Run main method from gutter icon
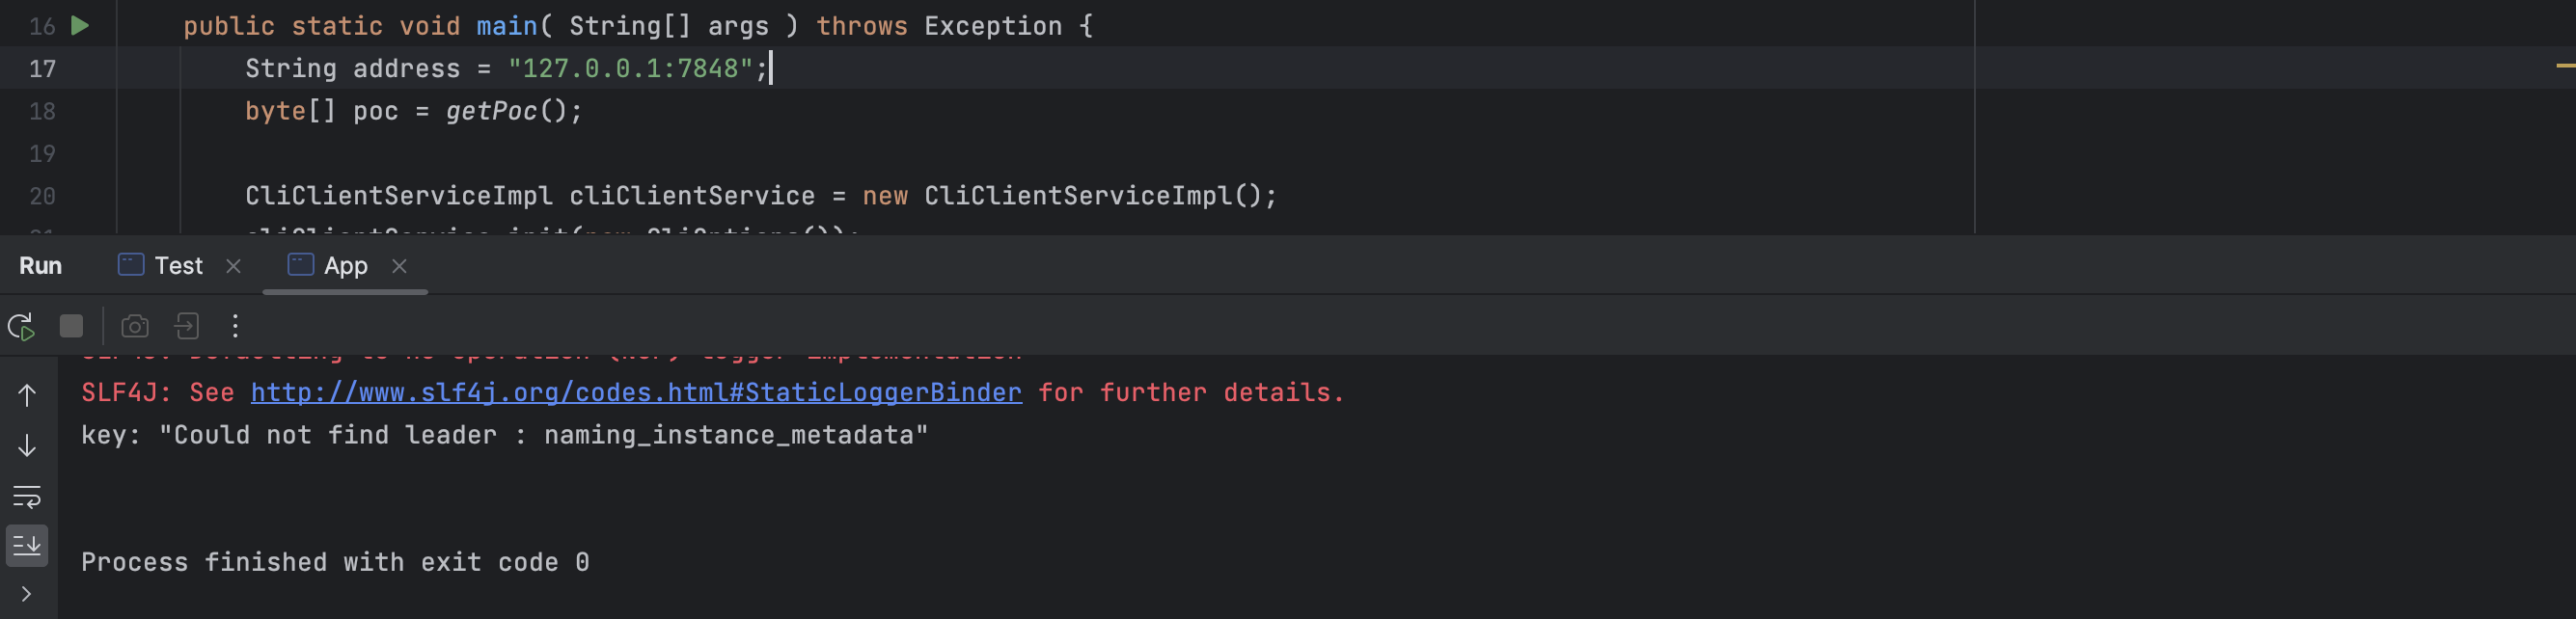 coord(80,26)
